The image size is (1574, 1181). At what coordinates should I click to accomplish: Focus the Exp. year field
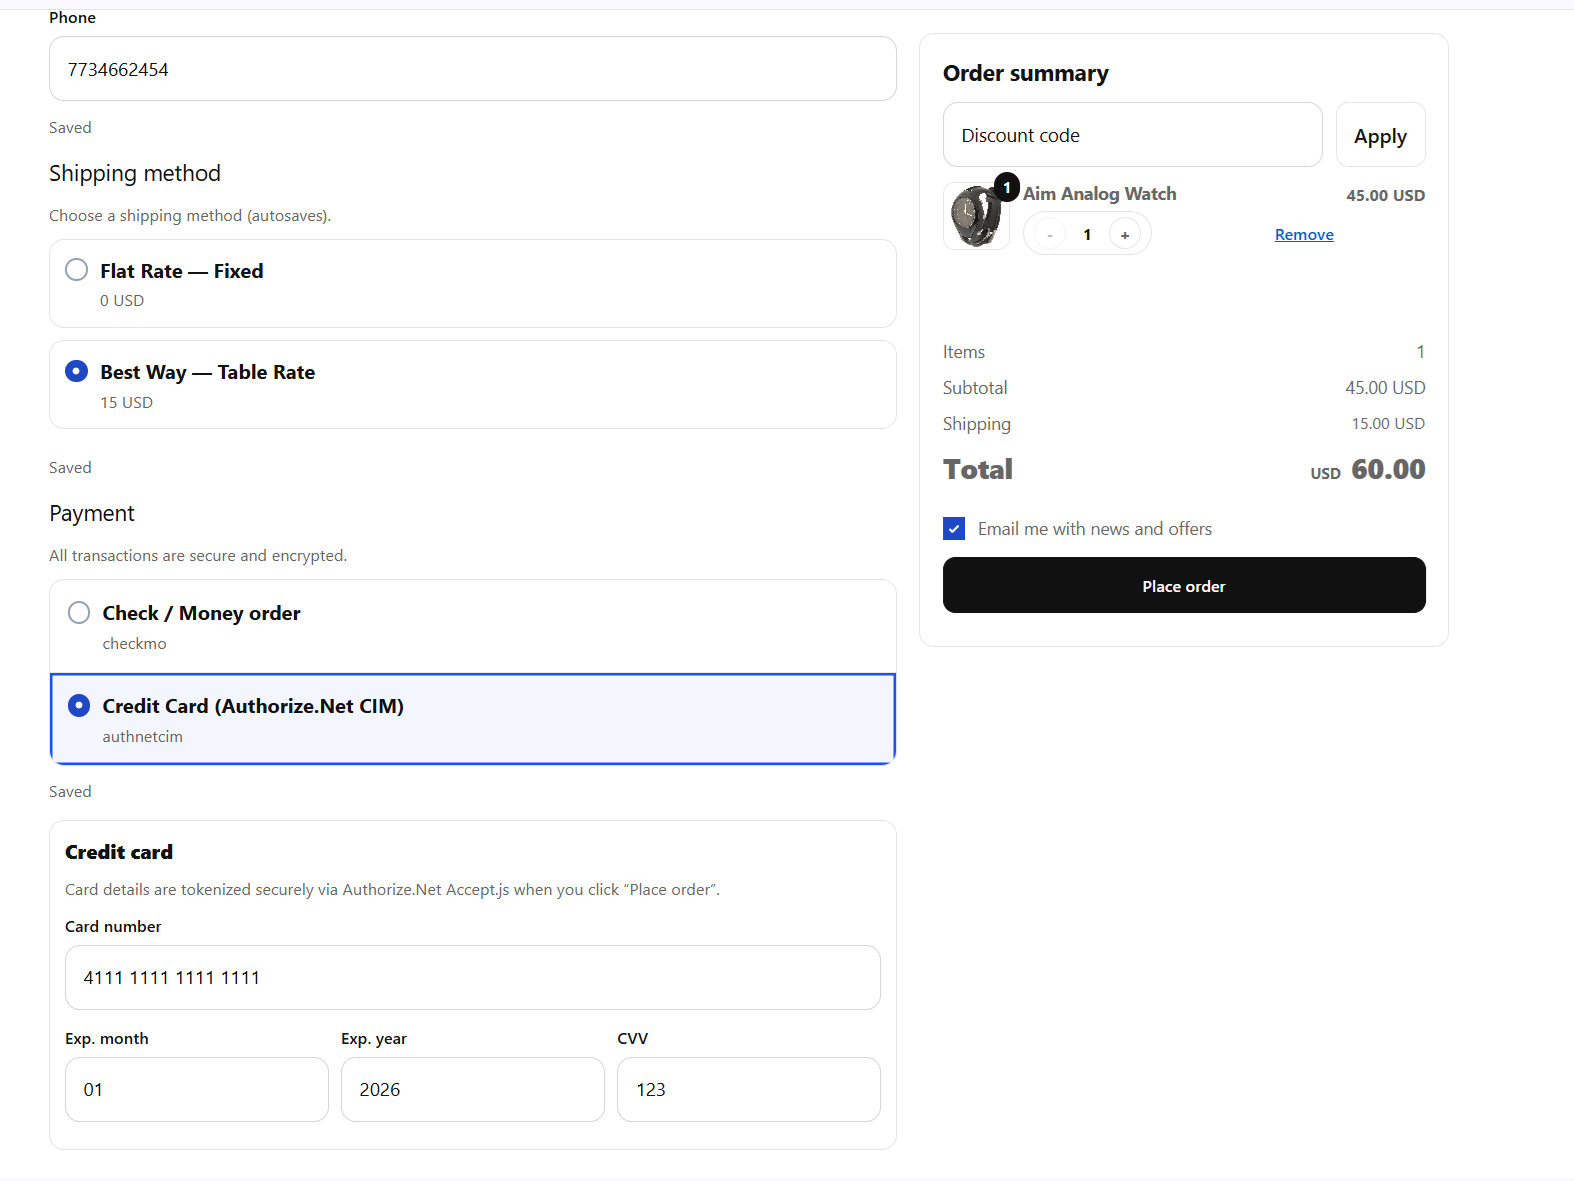pyautogui.click(x=473, y=1089)
